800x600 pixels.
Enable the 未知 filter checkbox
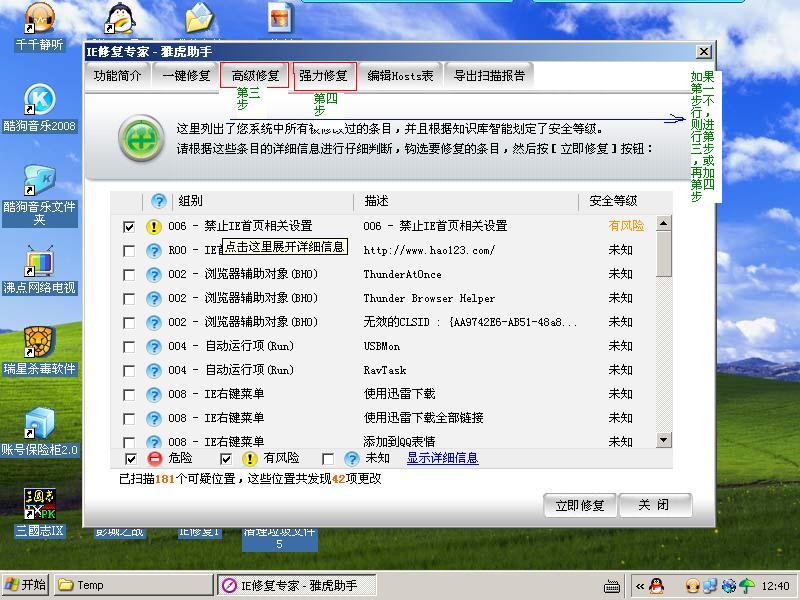coord(328,459)
